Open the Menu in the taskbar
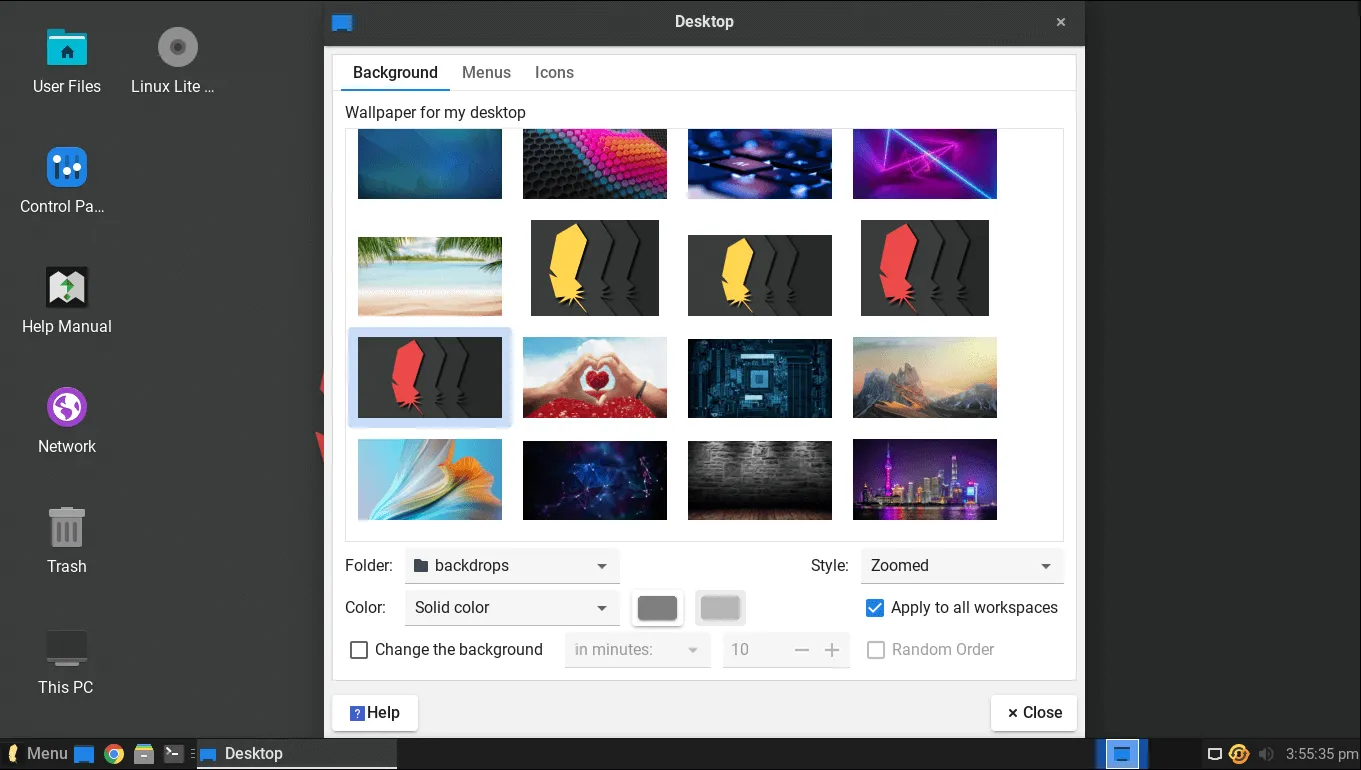Viewport: 1361px width, 770px height. 40,753
